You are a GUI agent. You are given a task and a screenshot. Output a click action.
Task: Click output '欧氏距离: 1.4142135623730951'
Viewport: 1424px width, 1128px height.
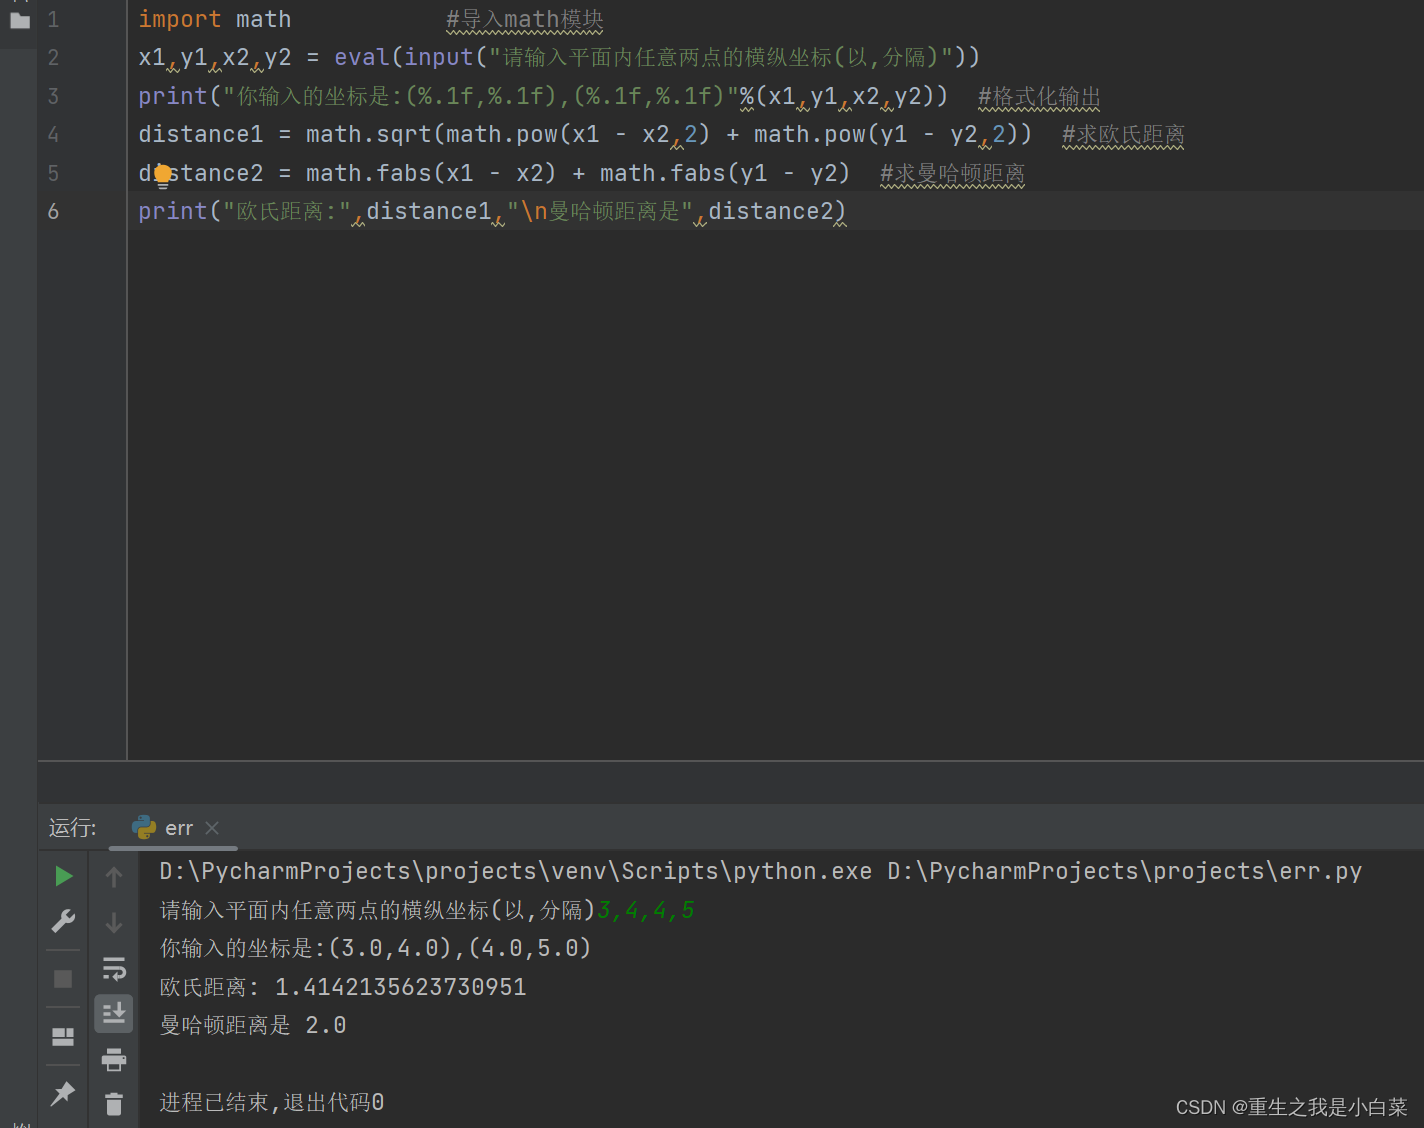[x=343, y=987]
